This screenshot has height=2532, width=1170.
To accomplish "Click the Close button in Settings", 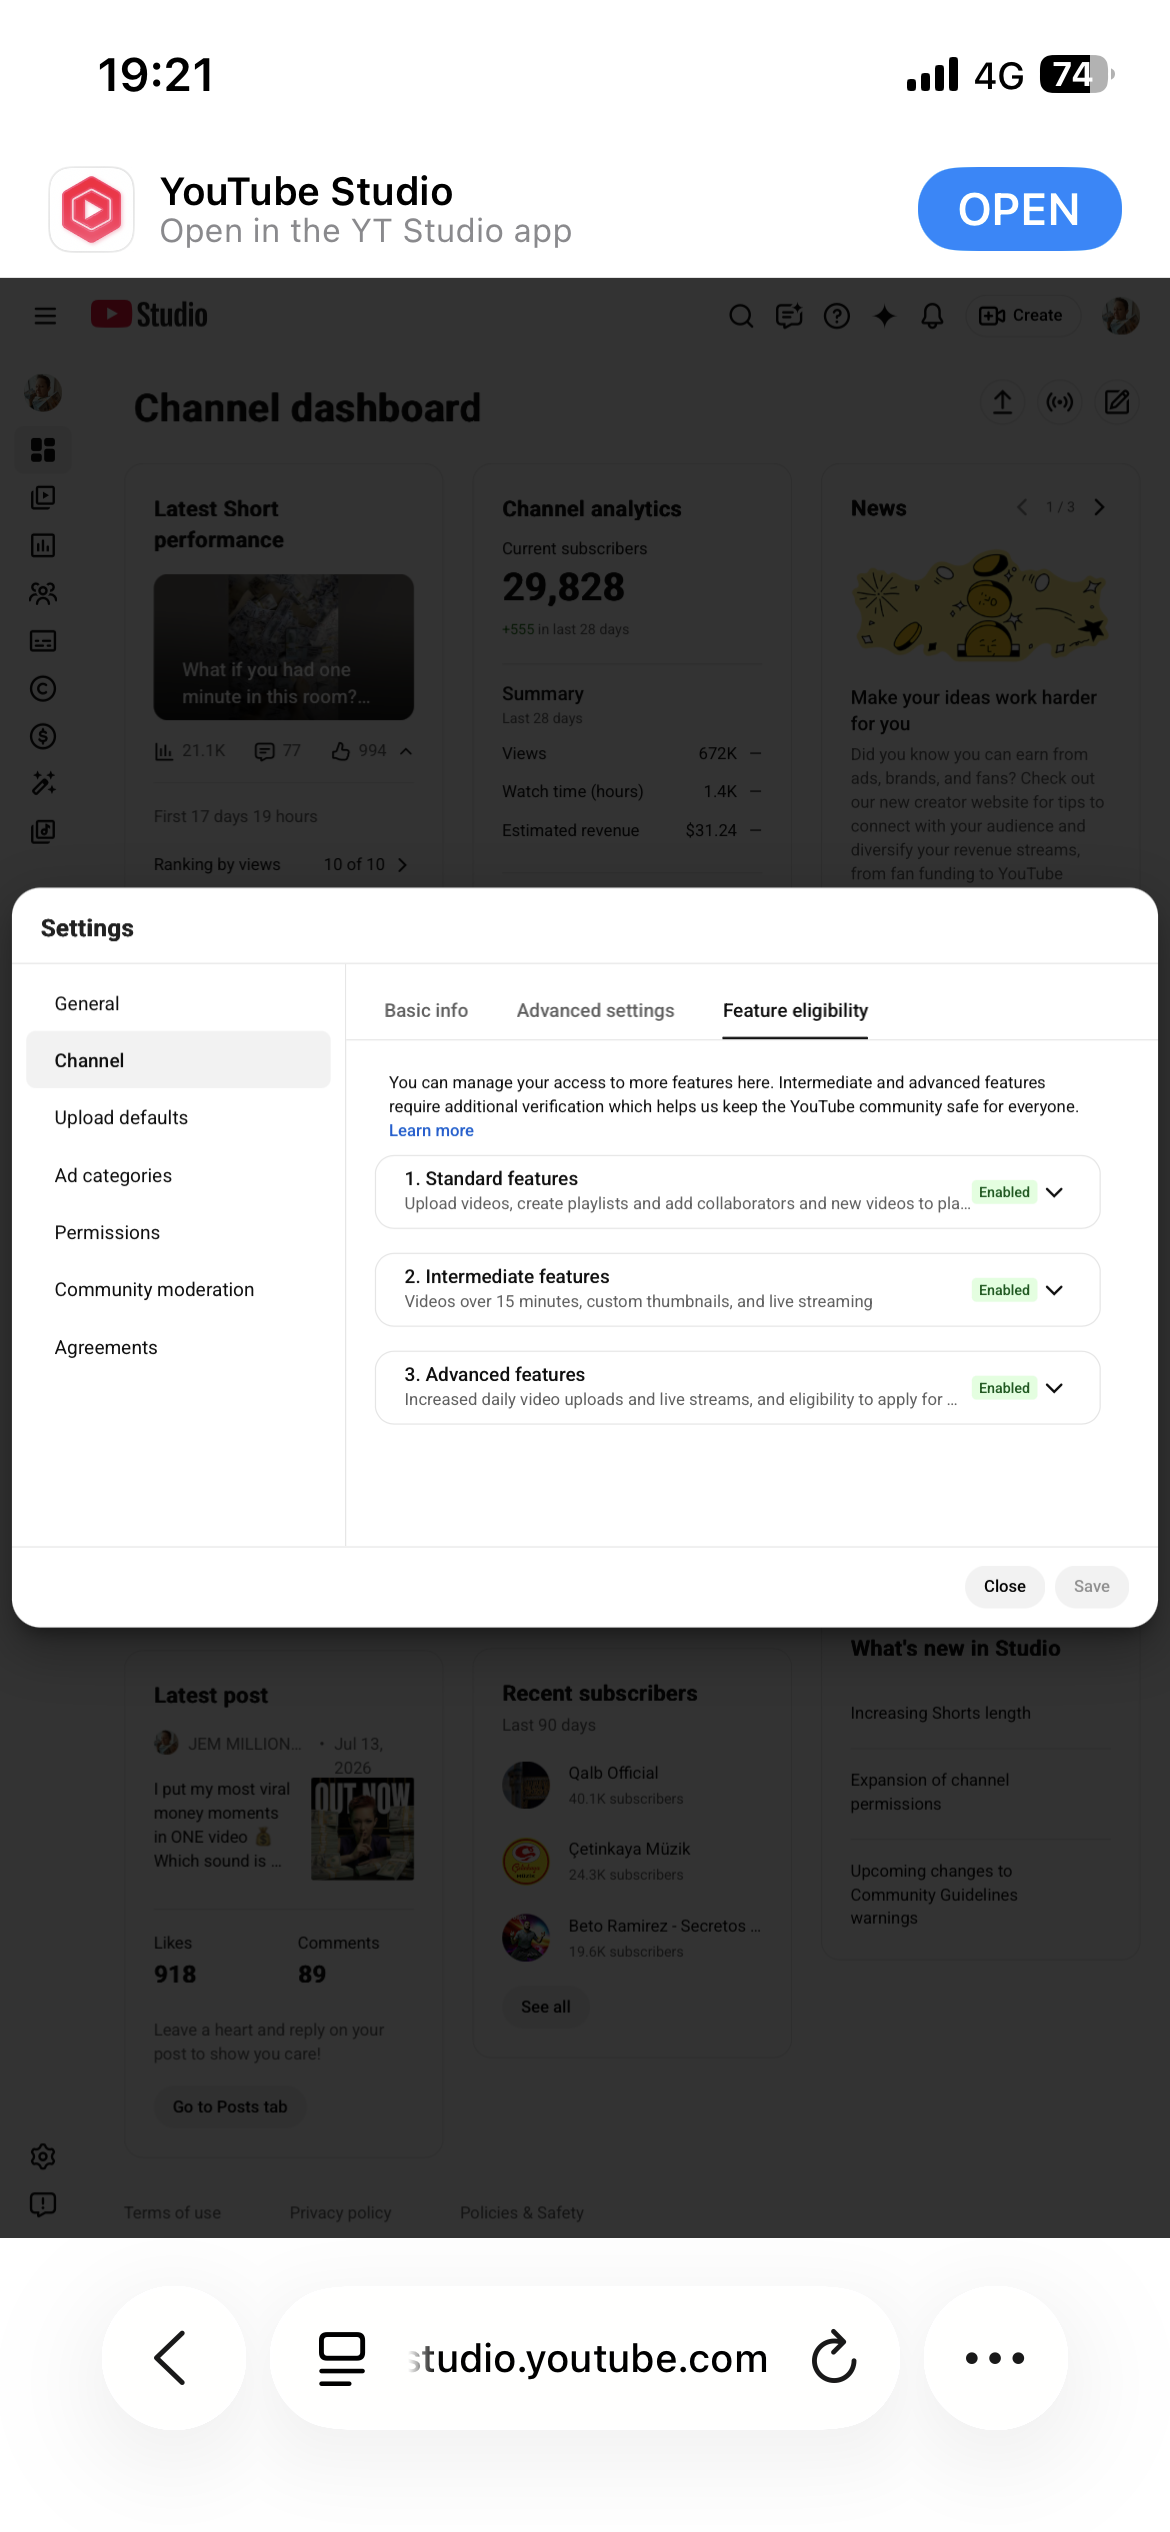I will (x=1004, y=1586).
